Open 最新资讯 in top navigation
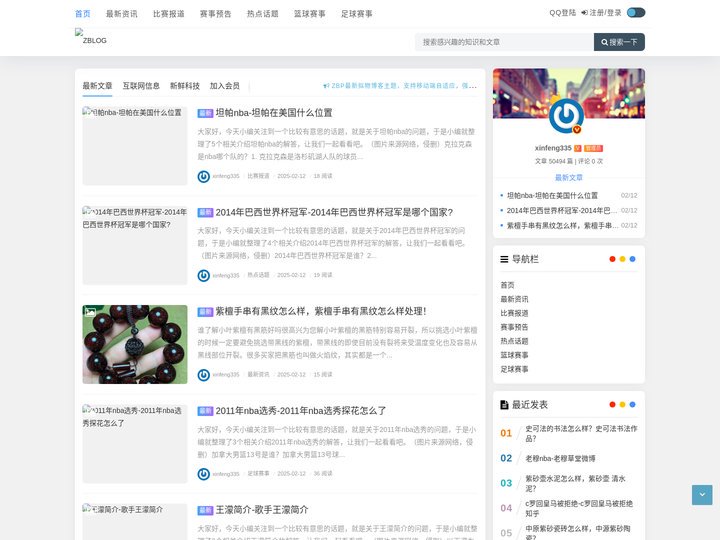The height and width of the screenshot is (540, 720). coord(122,14)
